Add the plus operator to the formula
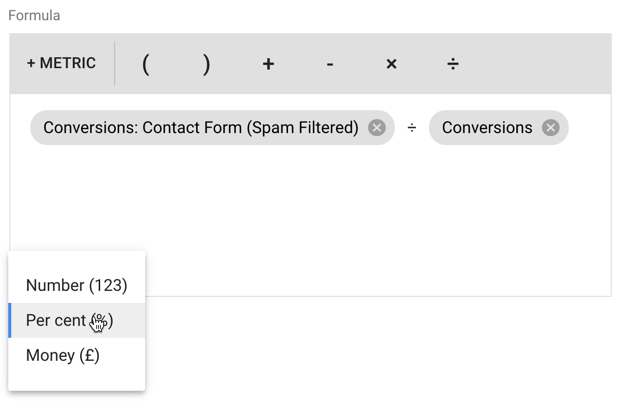This screenshot has width=618, height=404. pyautogui.click(x=268, y=64)
